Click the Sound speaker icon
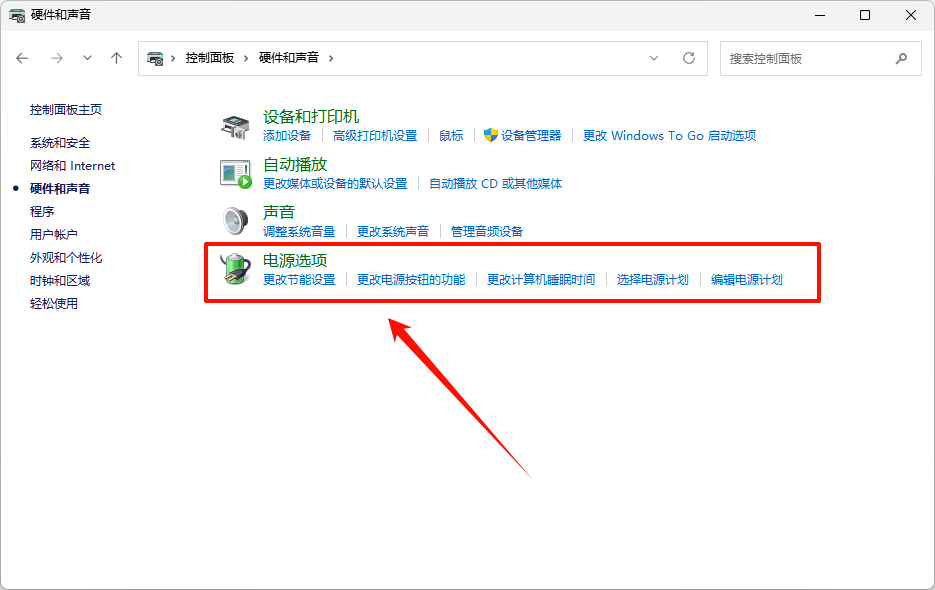This screenshot has width=935, height=590. pos(235,220)
